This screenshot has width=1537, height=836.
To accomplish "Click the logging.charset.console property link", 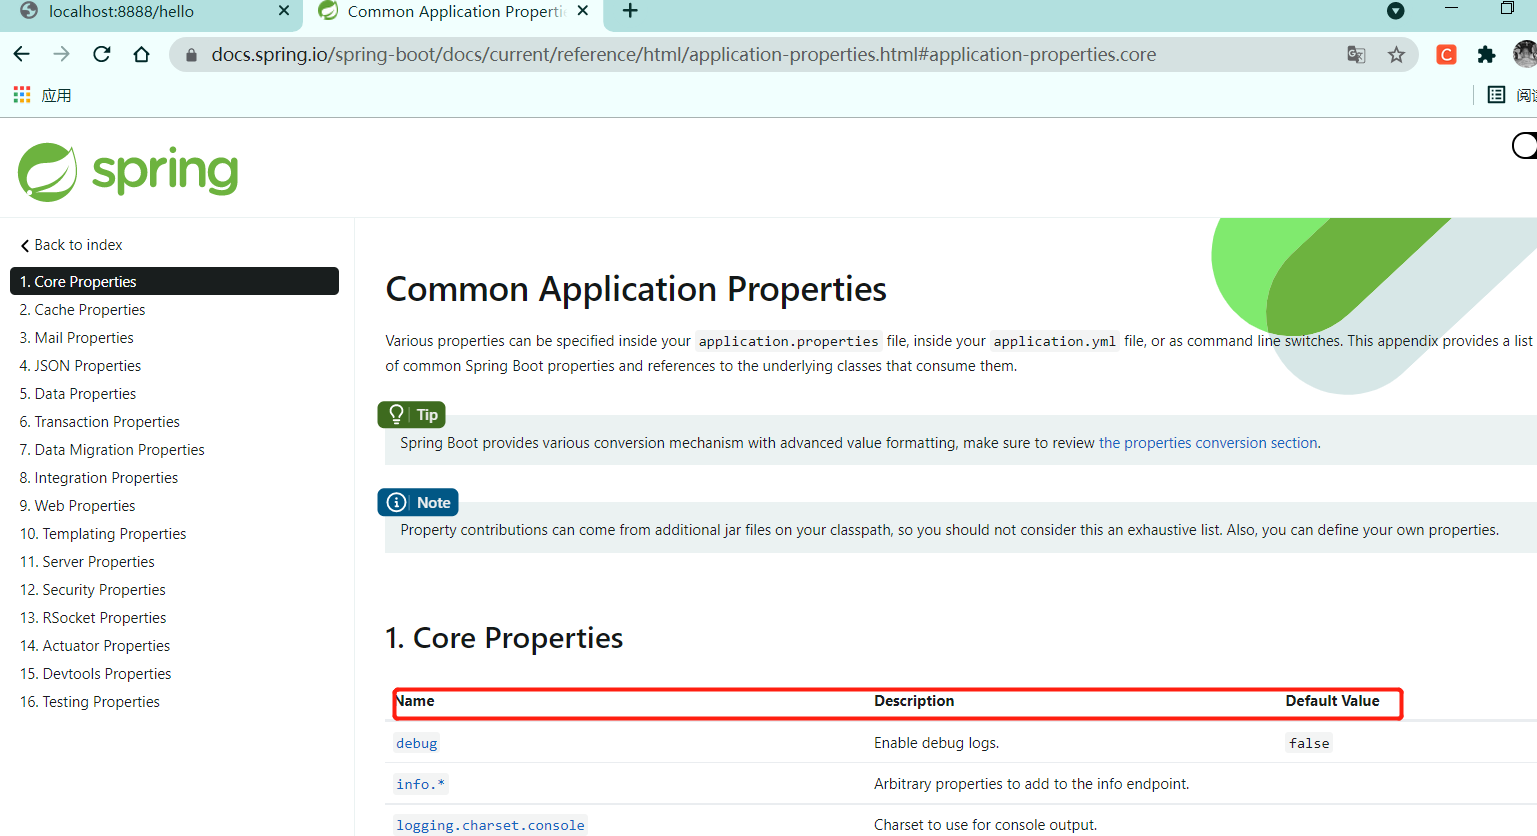I will coord(490,825).
